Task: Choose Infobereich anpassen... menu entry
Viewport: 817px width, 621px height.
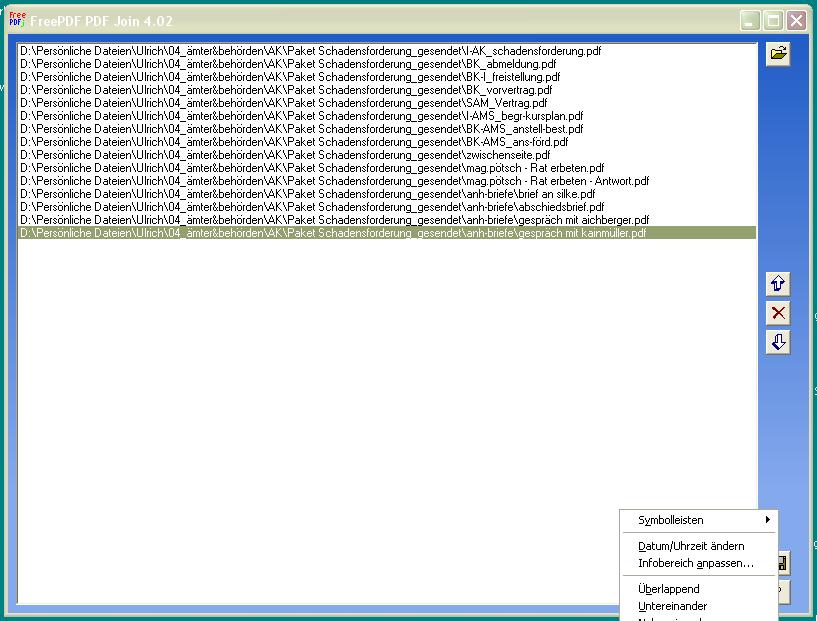Action: (698, 563)
